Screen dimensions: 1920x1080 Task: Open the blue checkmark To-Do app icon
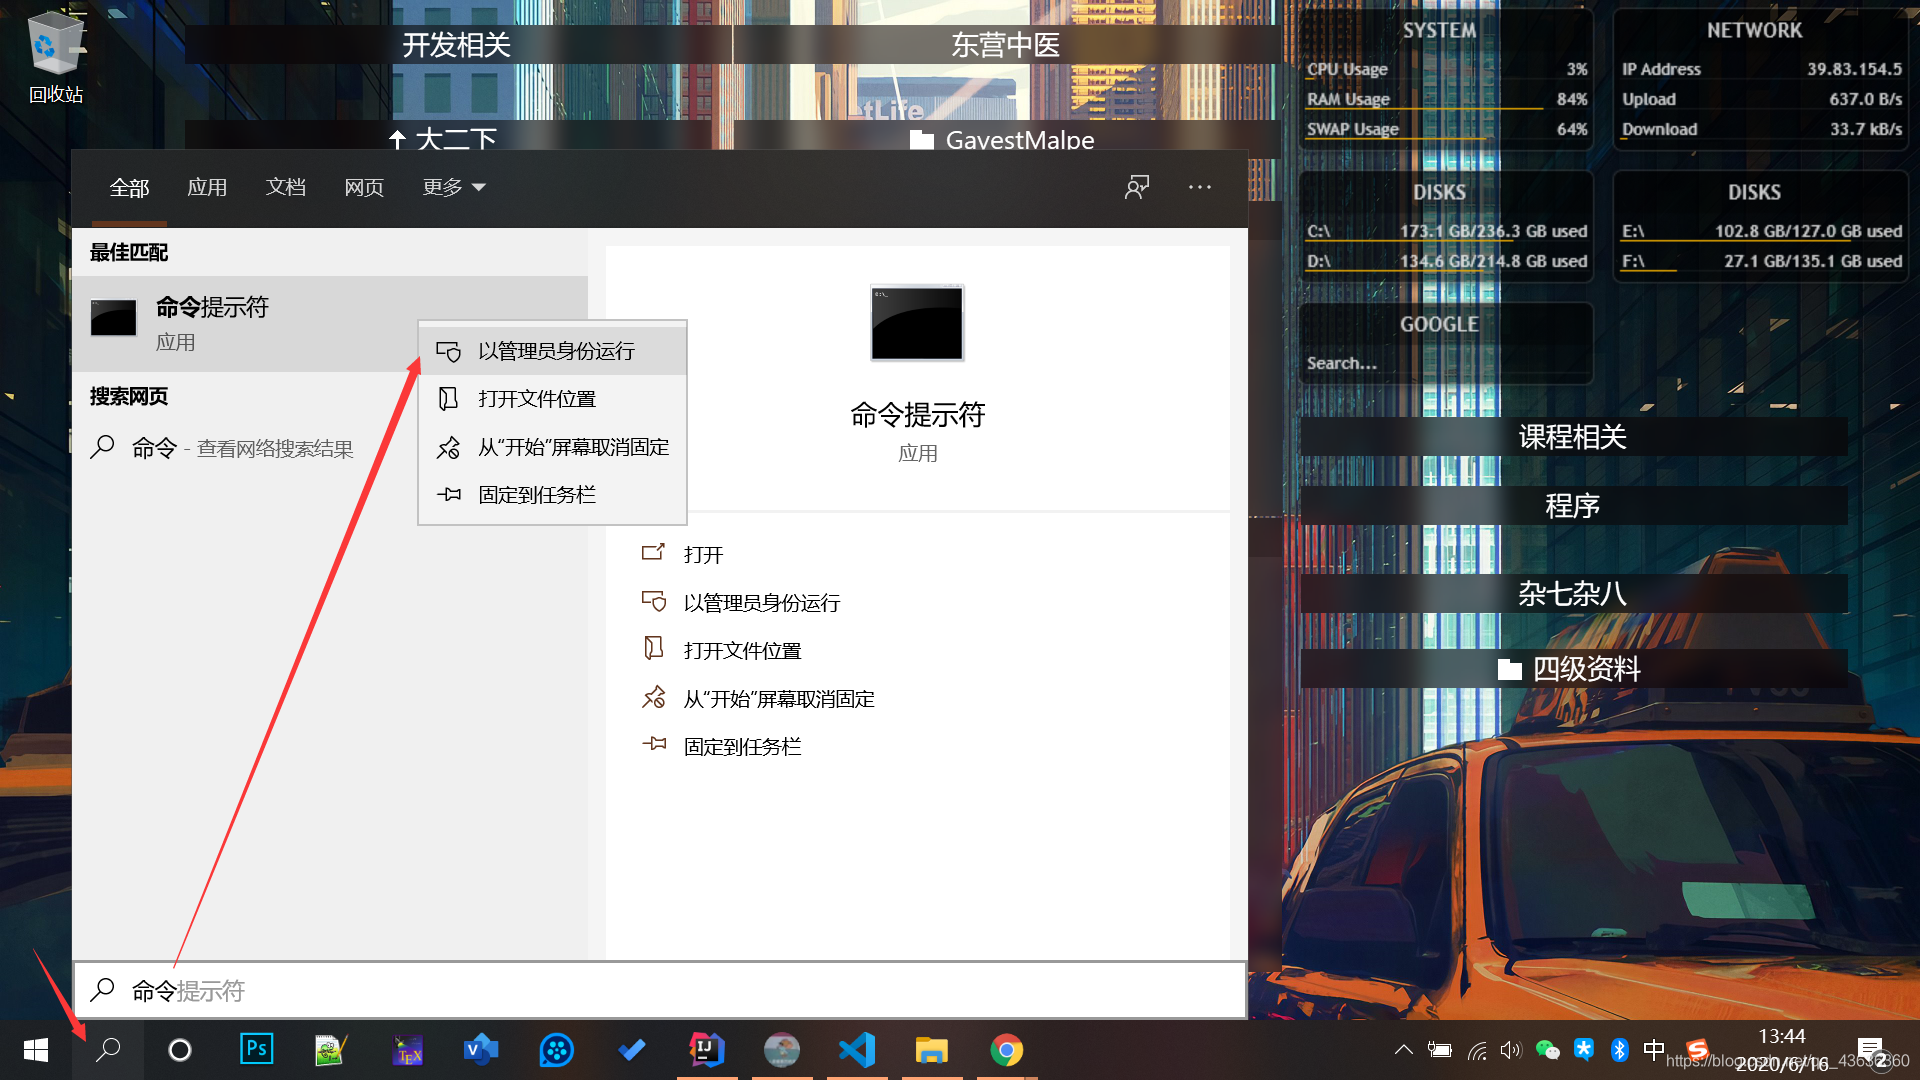[x=631, y=1050]
